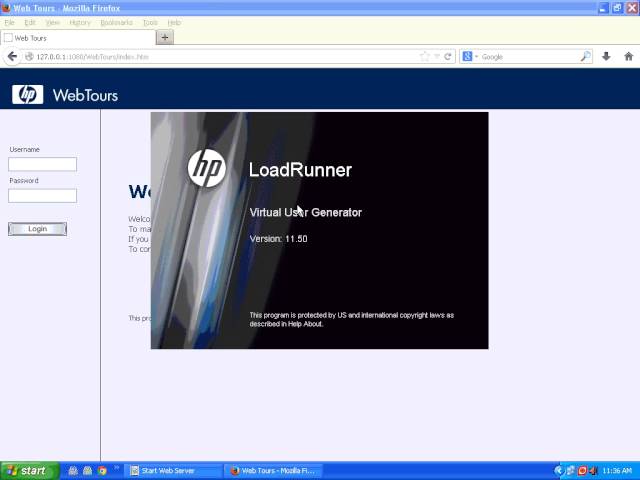Click the Version: 11.50 text
The height and width of the screenshot is (480, 640).
278,239
